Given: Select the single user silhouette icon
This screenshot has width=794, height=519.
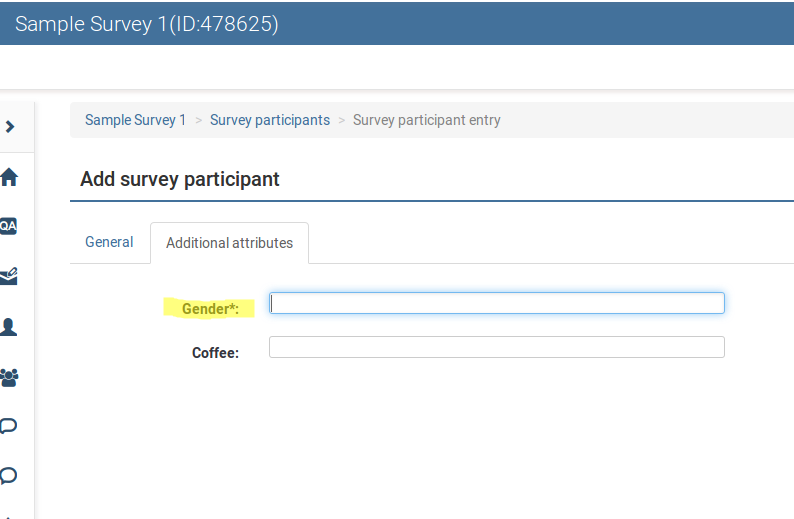Looking at the screenshot, I should click(9, 327).
